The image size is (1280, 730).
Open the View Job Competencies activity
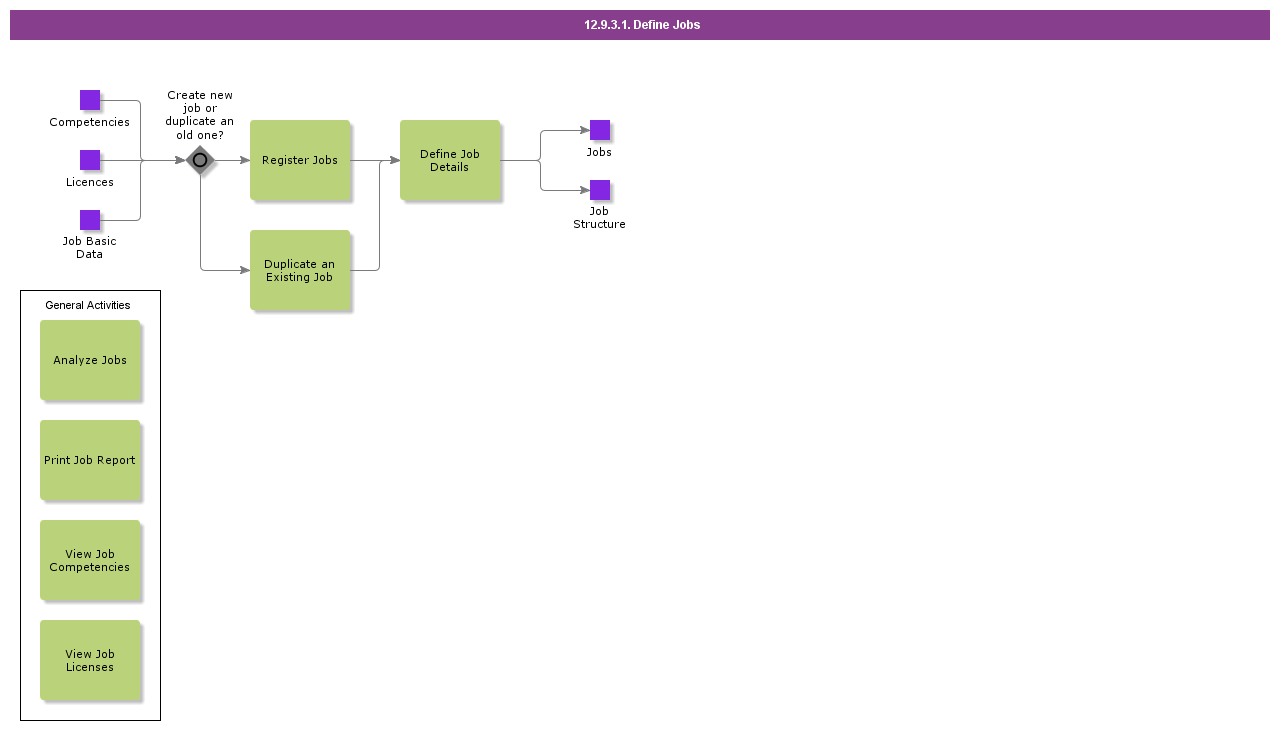click(90, 560)
